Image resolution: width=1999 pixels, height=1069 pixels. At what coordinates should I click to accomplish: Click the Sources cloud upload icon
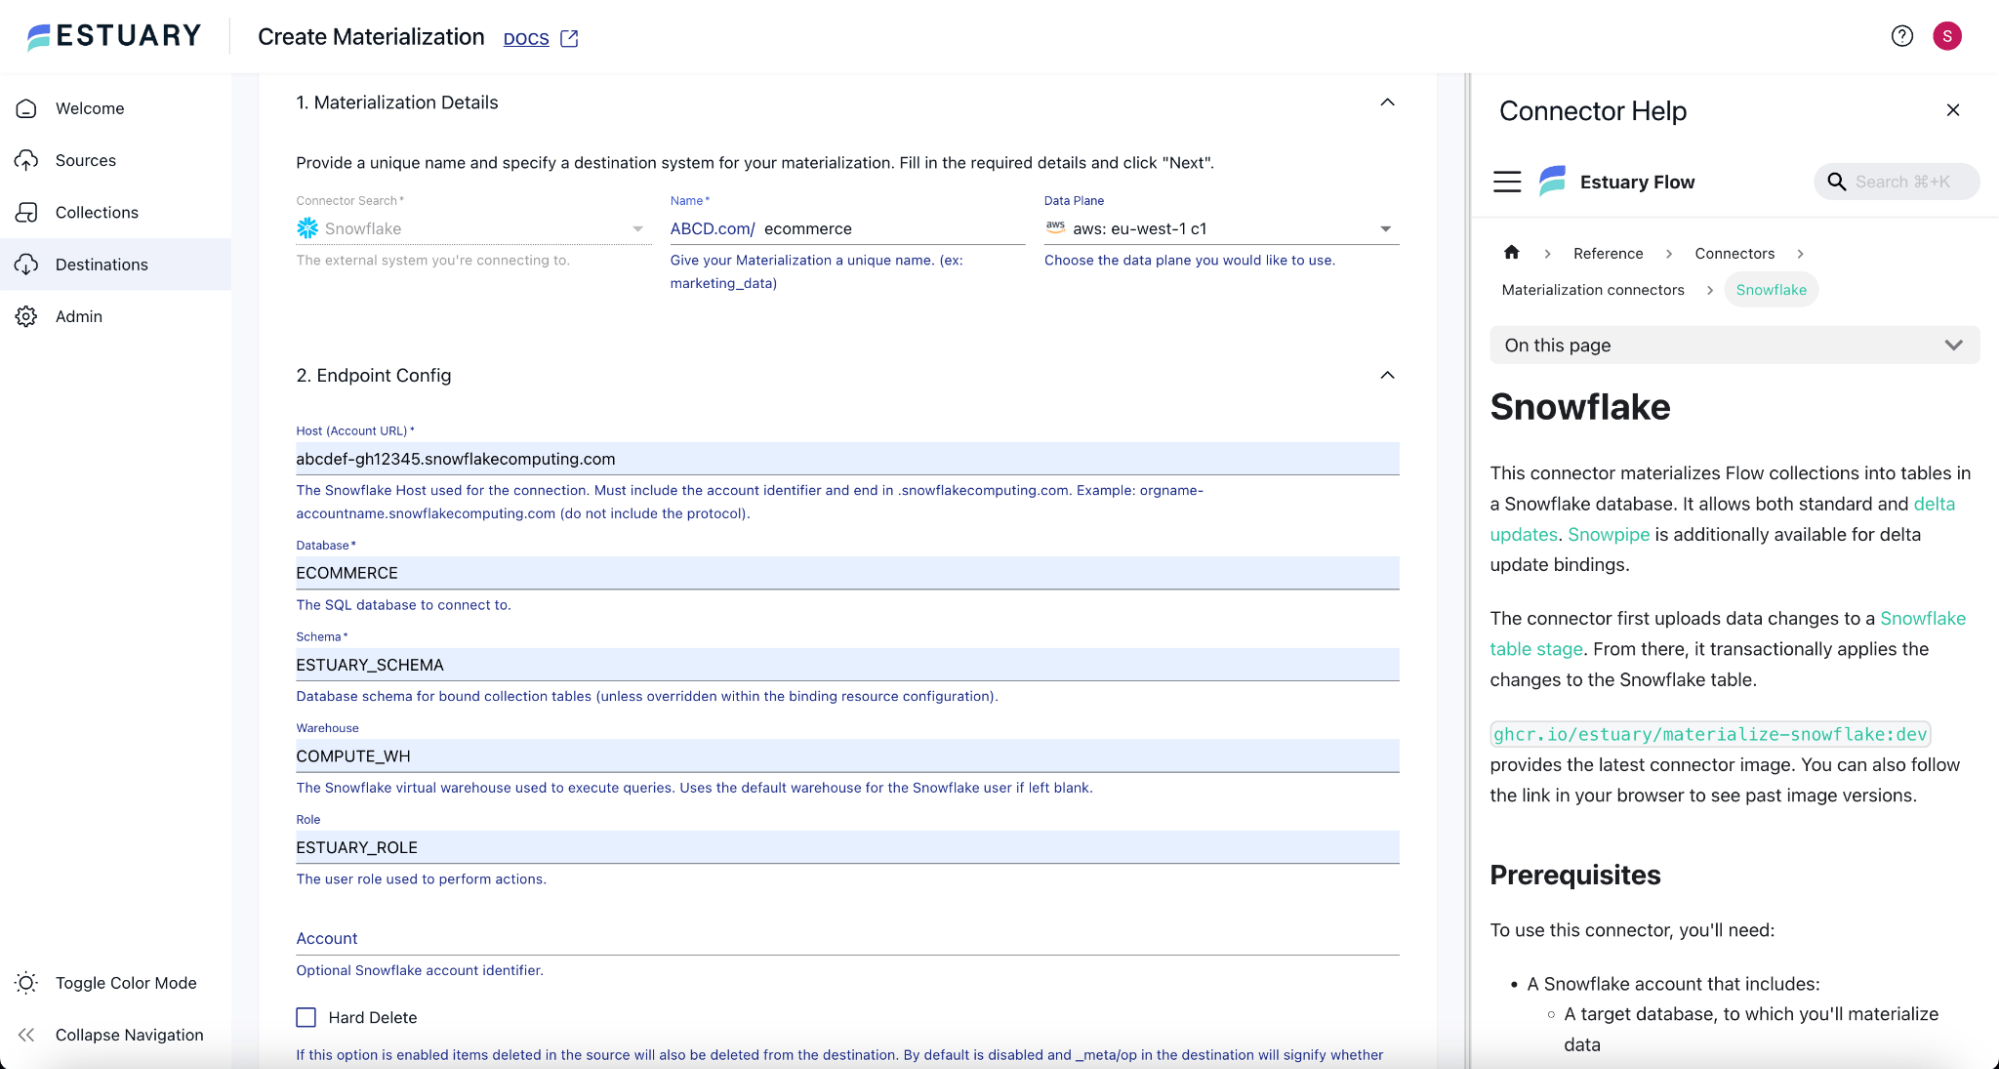point(27,160)
